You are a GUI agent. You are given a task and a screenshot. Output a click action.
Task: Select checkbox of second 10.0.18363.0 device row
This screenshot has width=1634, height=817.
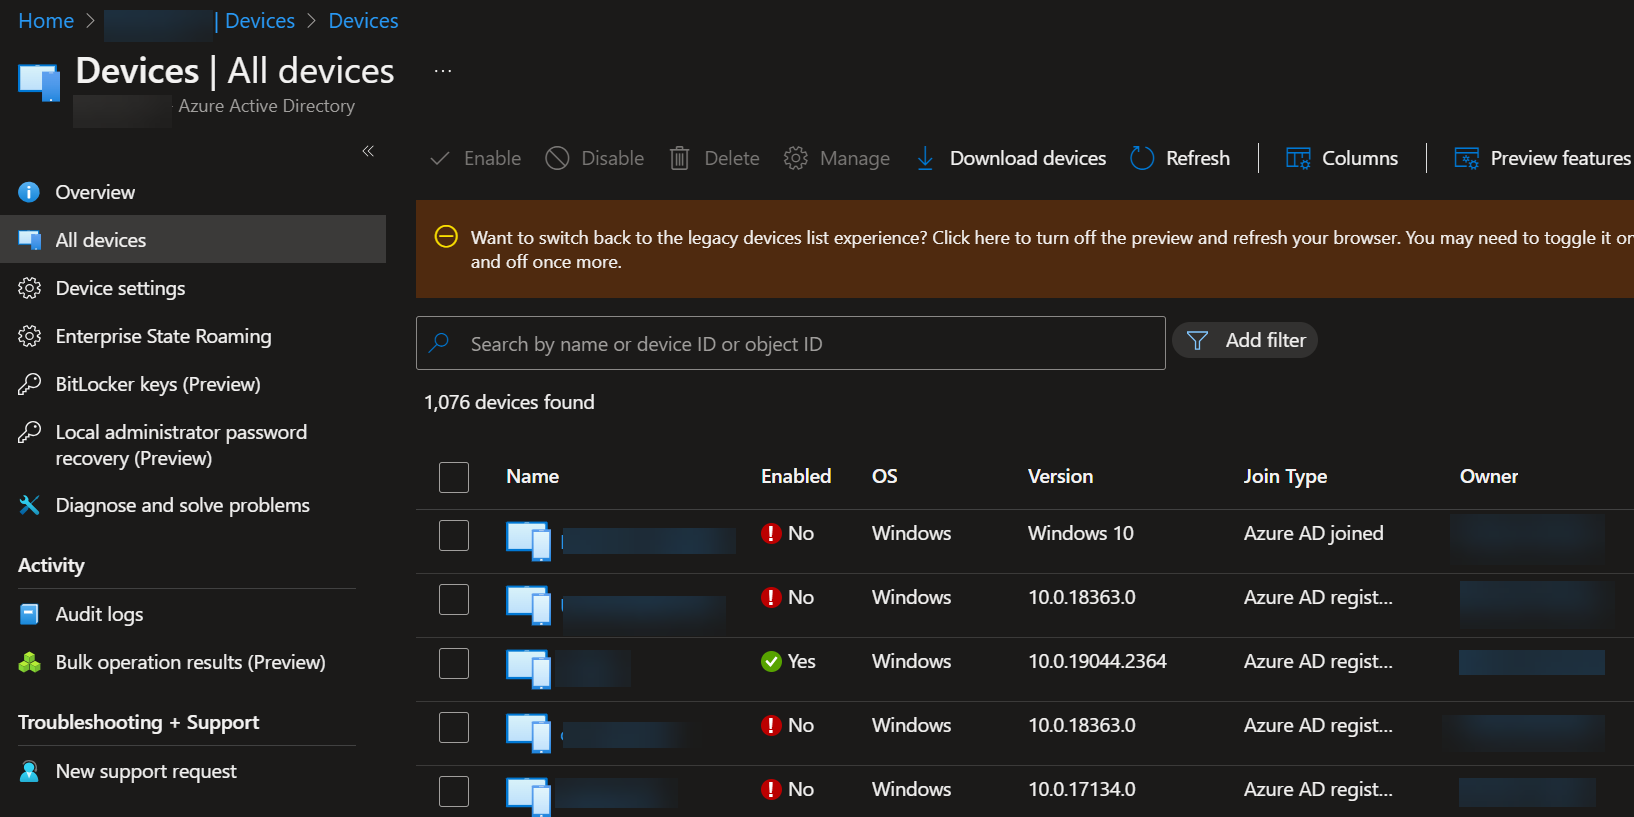point(454,727)
